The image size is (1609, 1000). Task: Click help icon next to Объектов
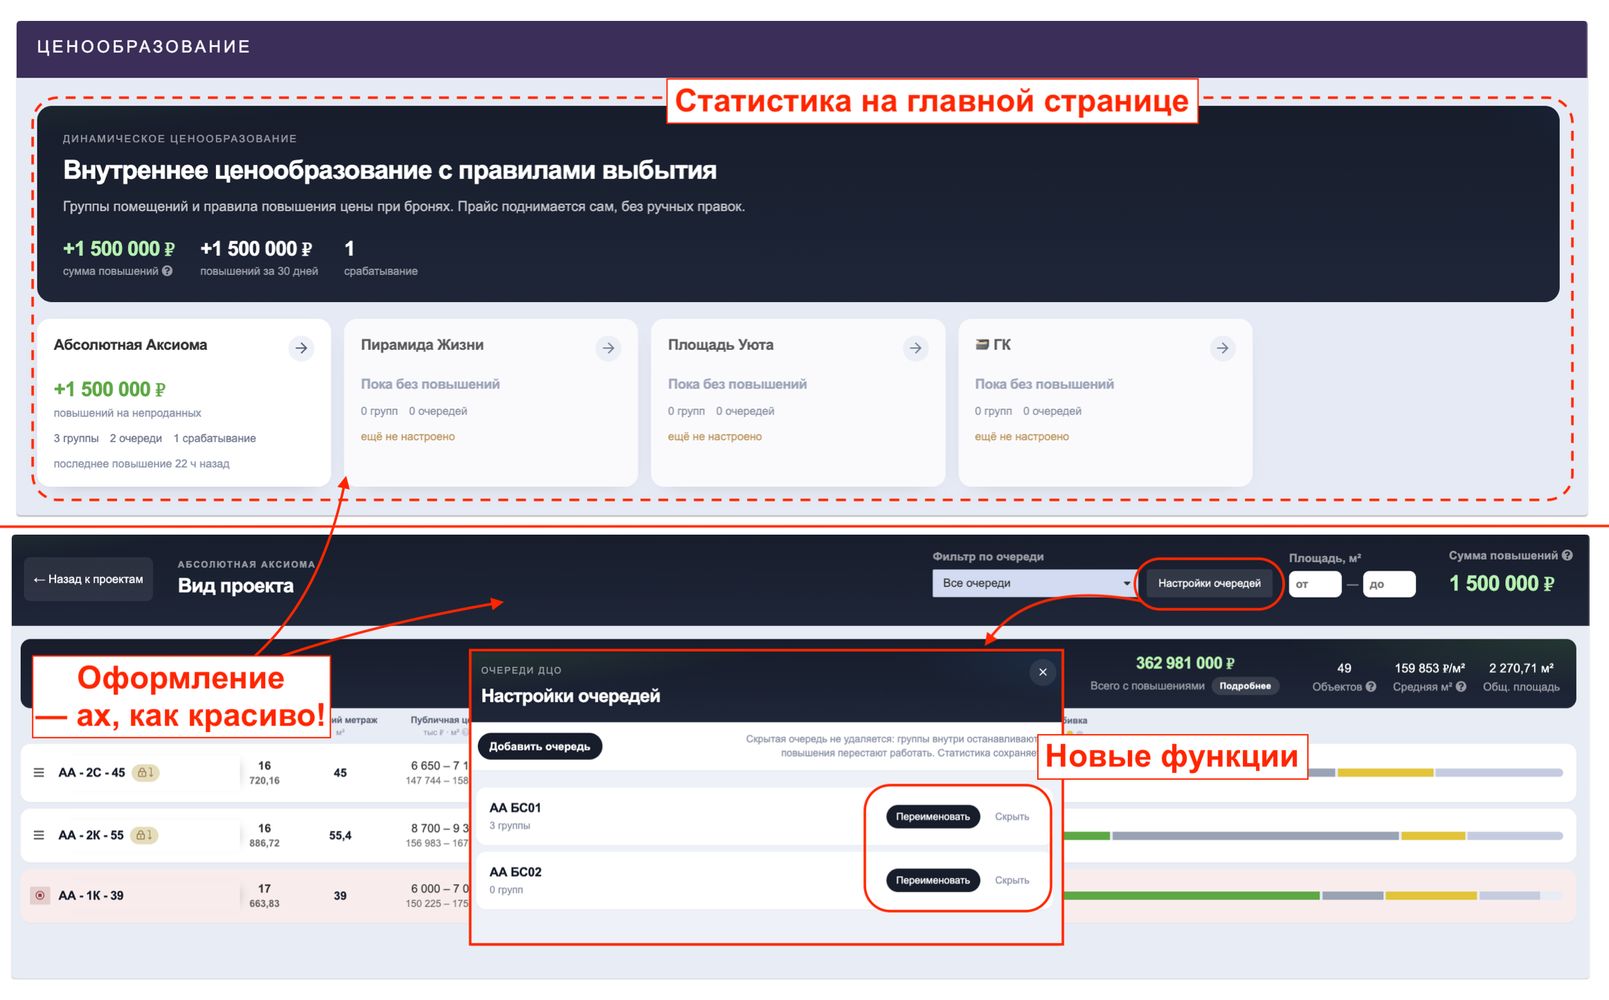click(1371, 687)
